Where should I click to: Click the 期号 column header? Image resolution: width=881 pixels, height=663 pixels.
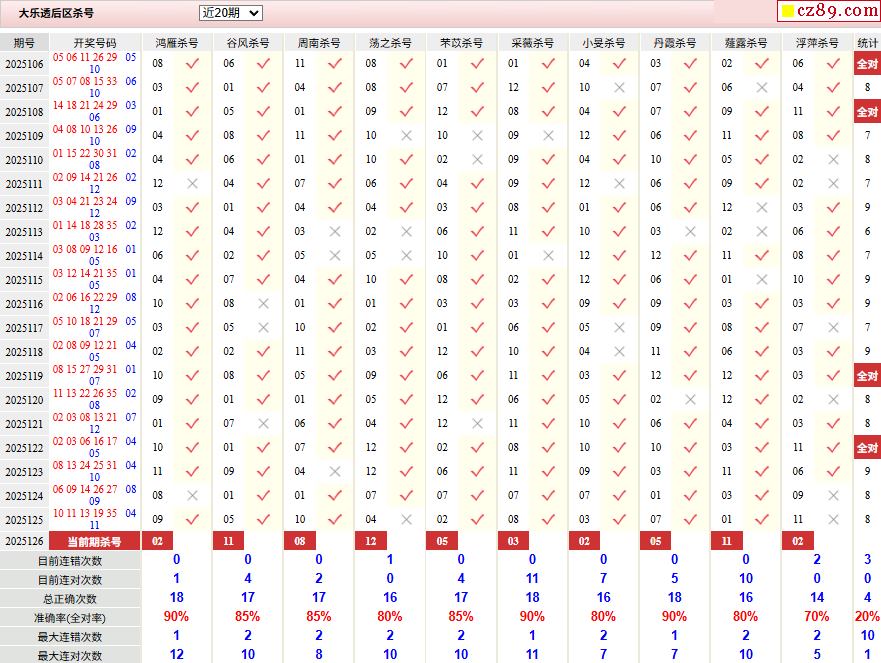pos(24,43)
